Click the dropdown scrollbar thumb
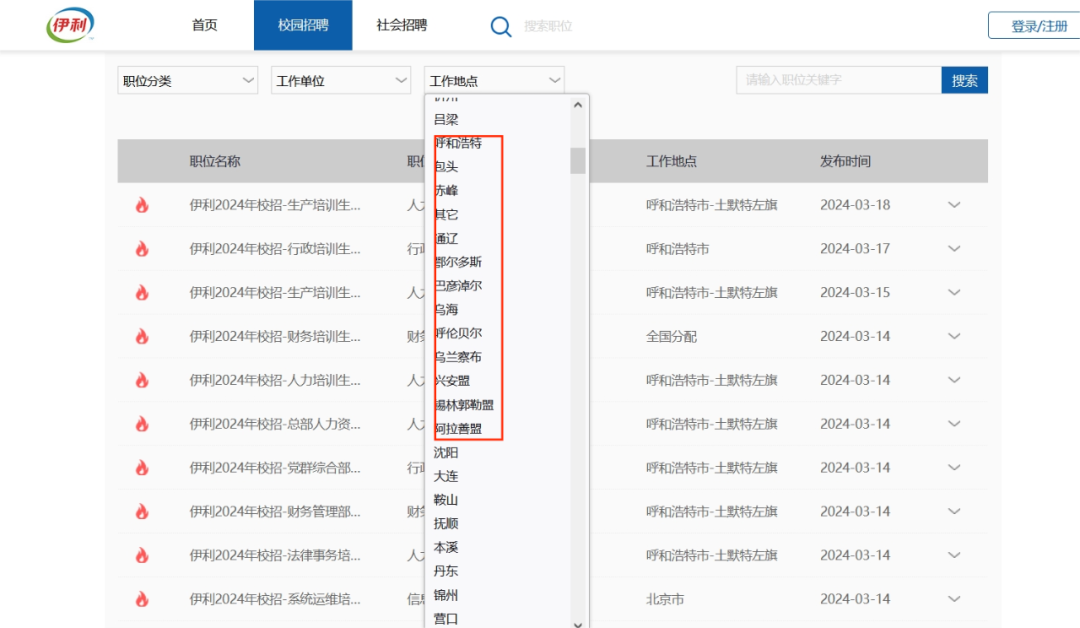This screenshot has height=628, width=1080. click(x=578, y=161)
